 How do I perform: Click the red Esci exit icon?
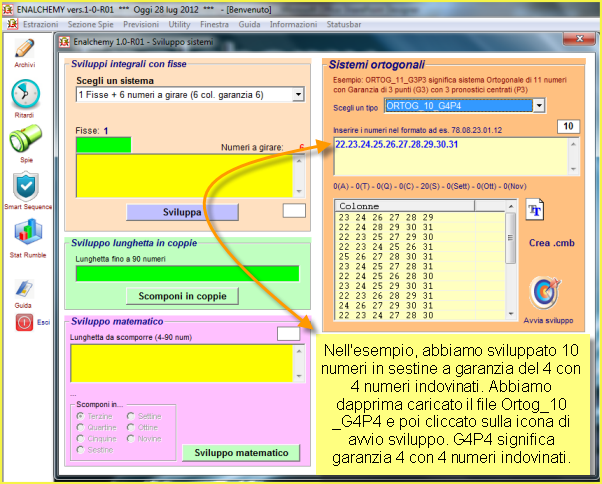pyautogui.click(x=25, y=322)
